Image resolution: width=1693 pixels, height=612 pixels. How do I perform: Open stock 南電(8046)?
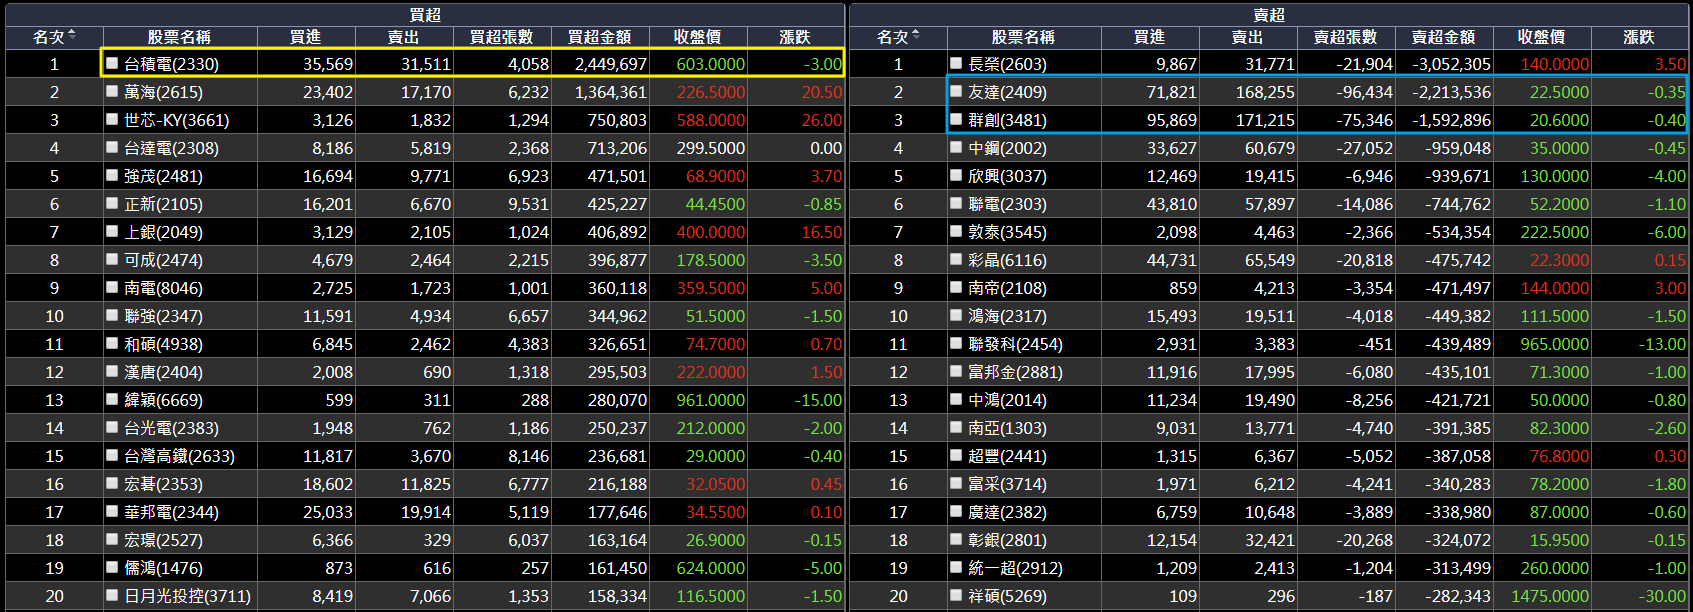pos(163,288)
